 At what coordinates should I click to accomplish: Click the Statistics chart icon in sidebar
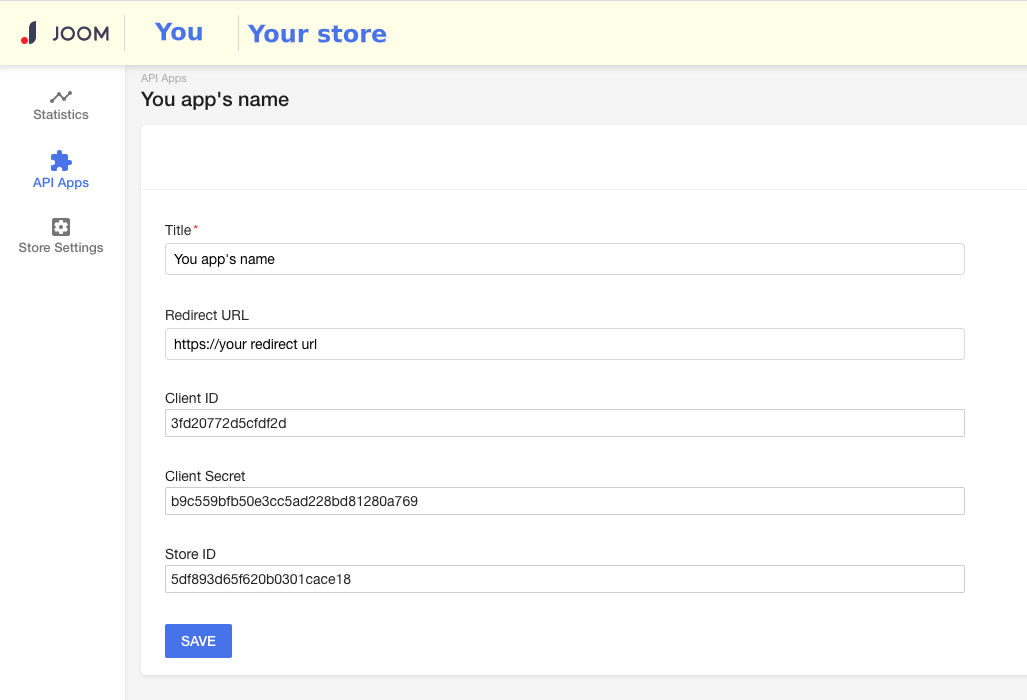60,98
